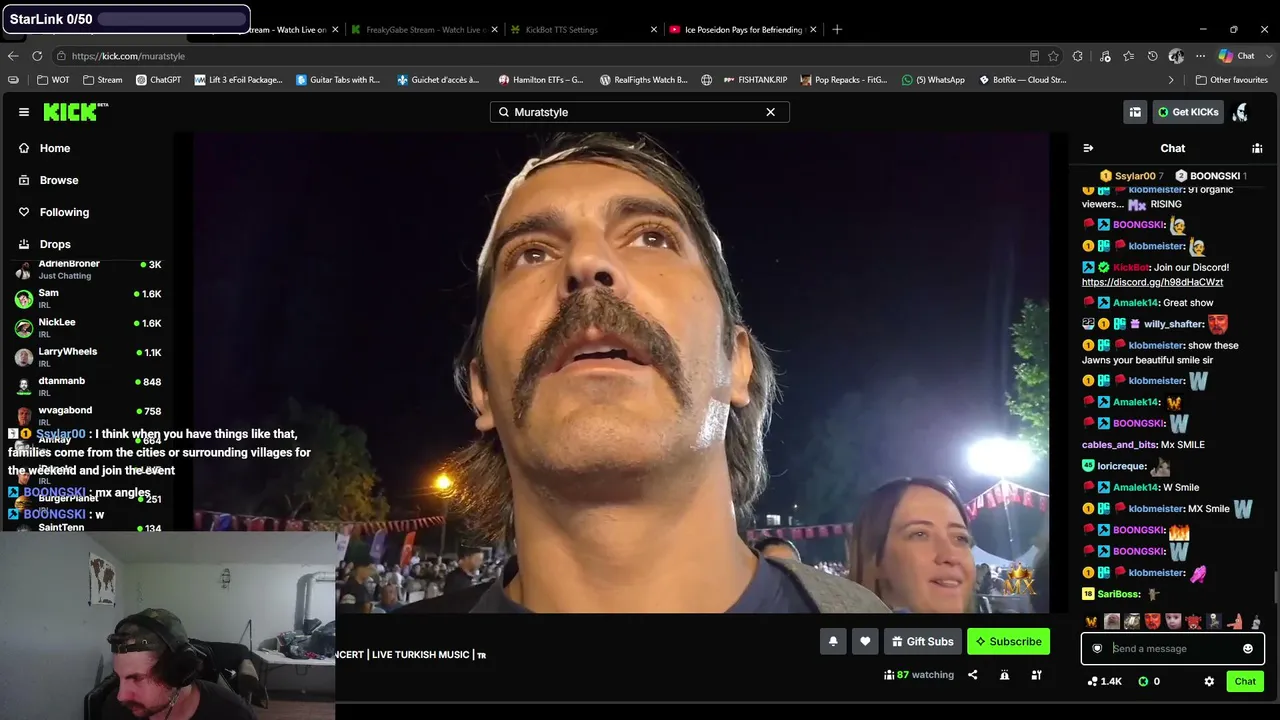Open the BotRix Cloud Stream bookmark

[x=1023, y=80]
